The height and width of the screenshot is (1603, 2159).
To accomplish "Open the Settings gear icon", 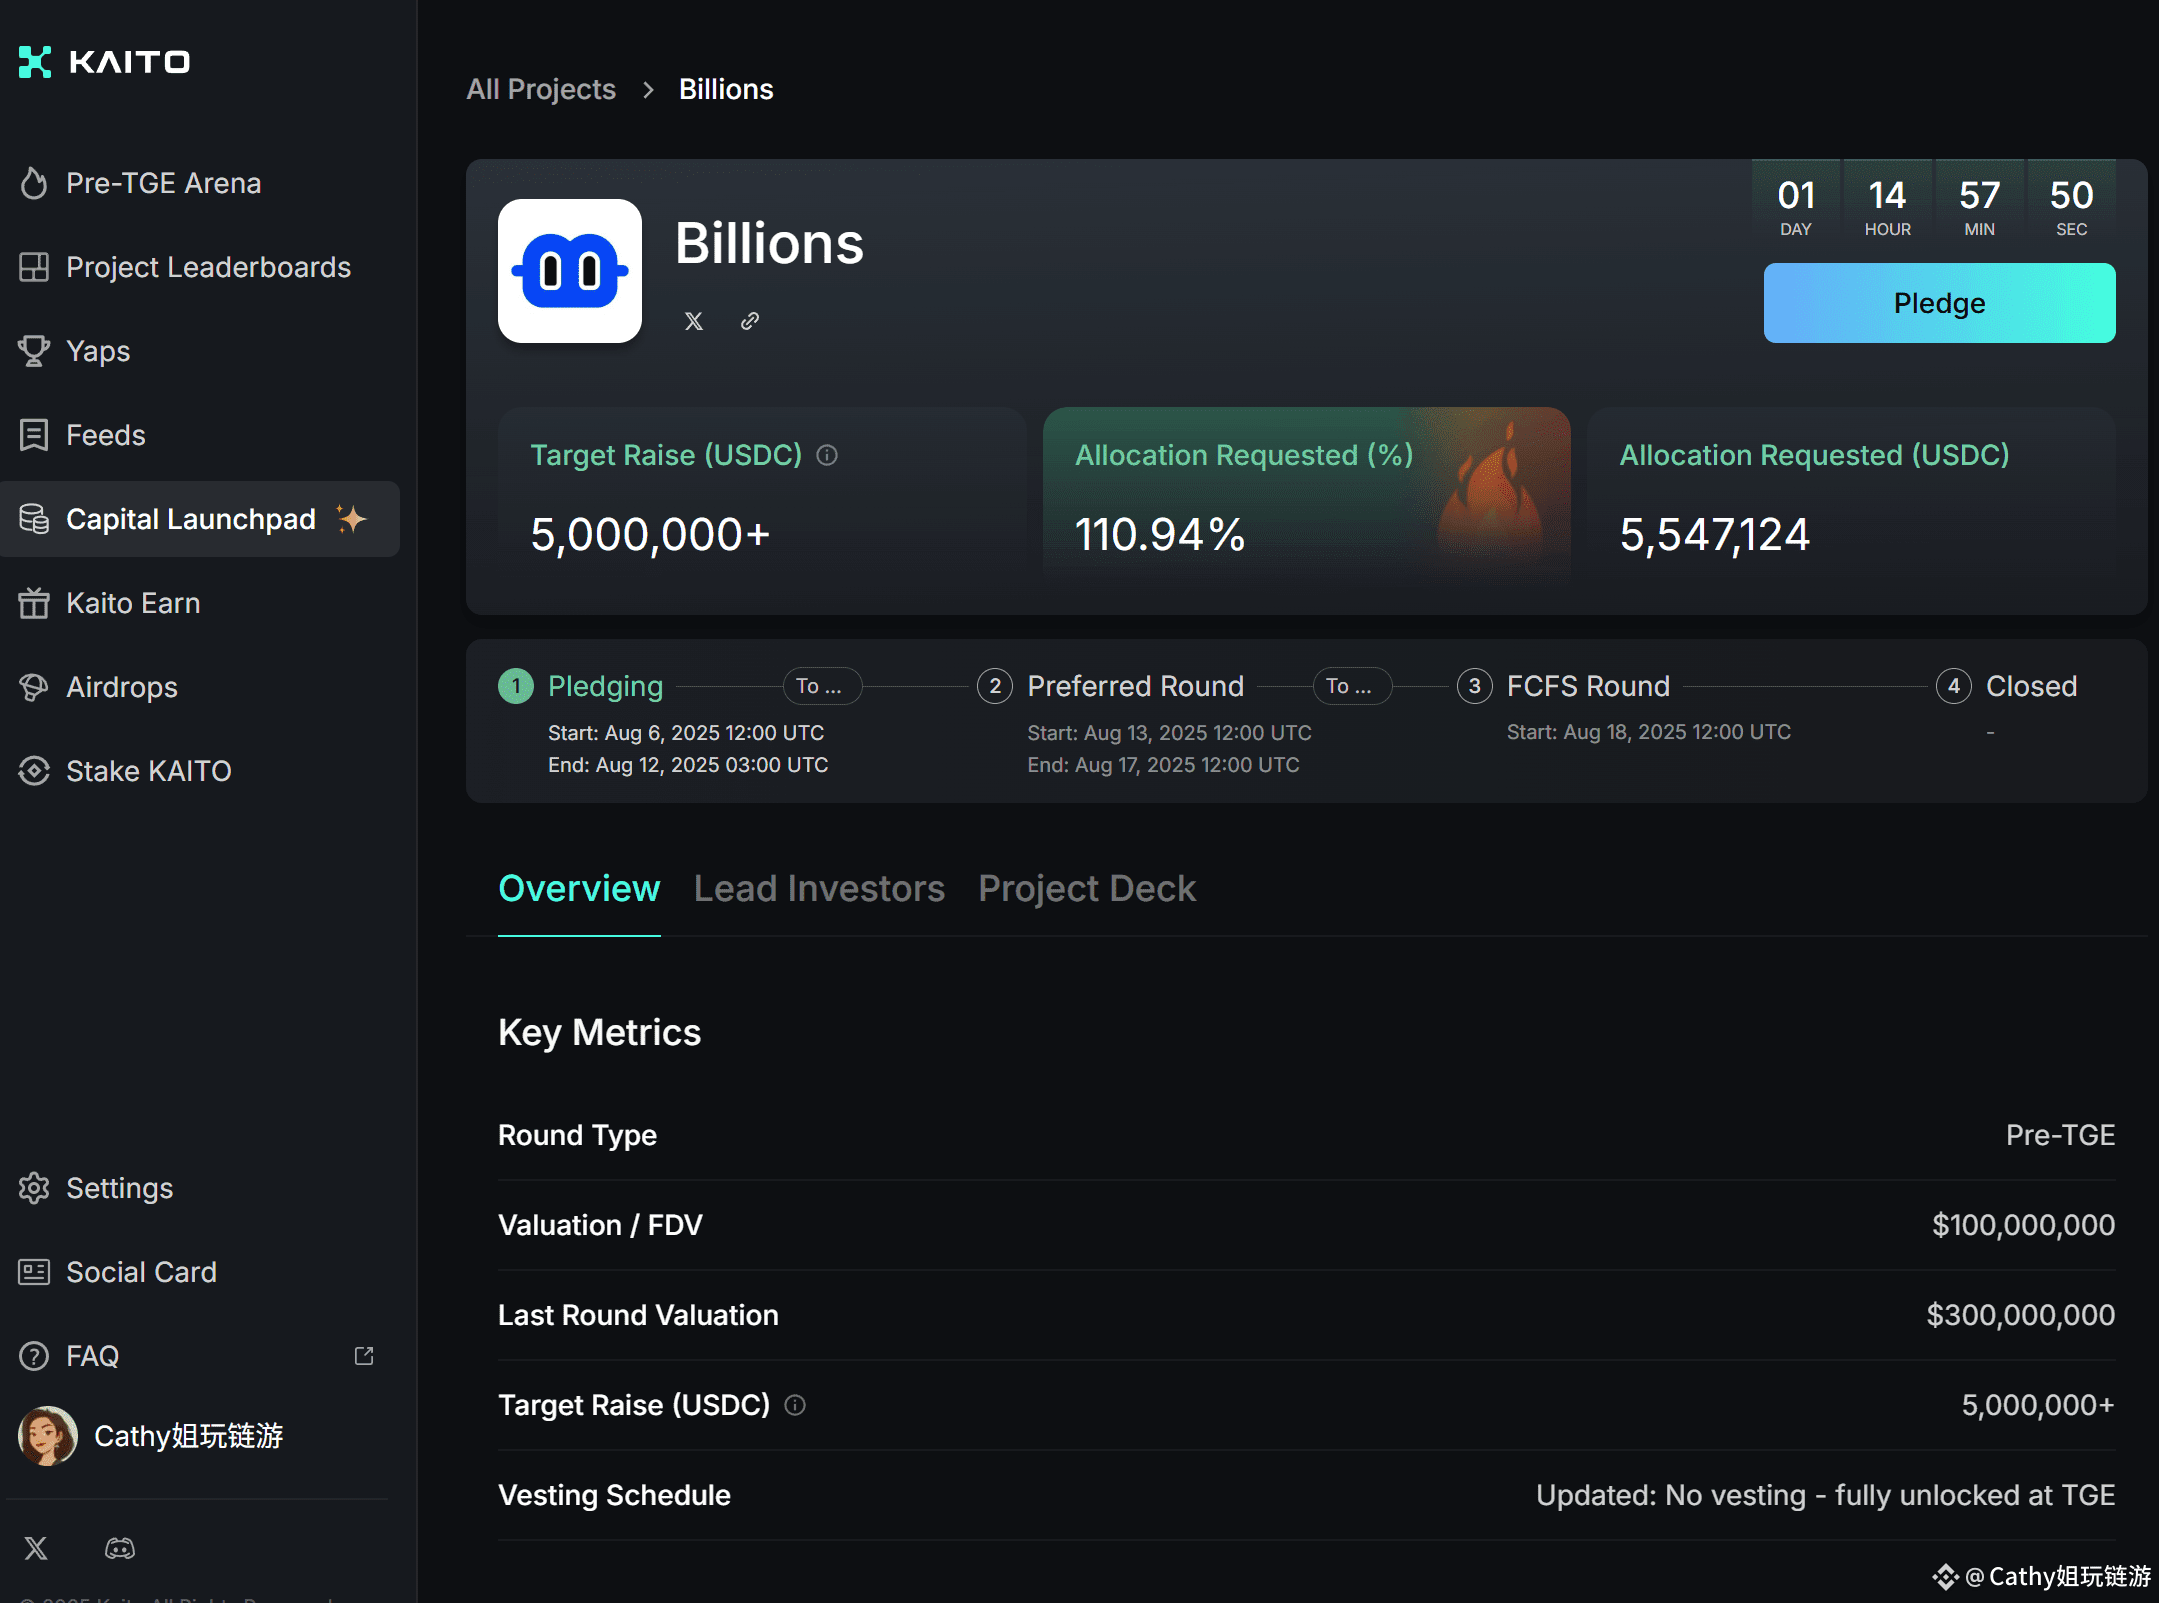I will click(34, 1188).
